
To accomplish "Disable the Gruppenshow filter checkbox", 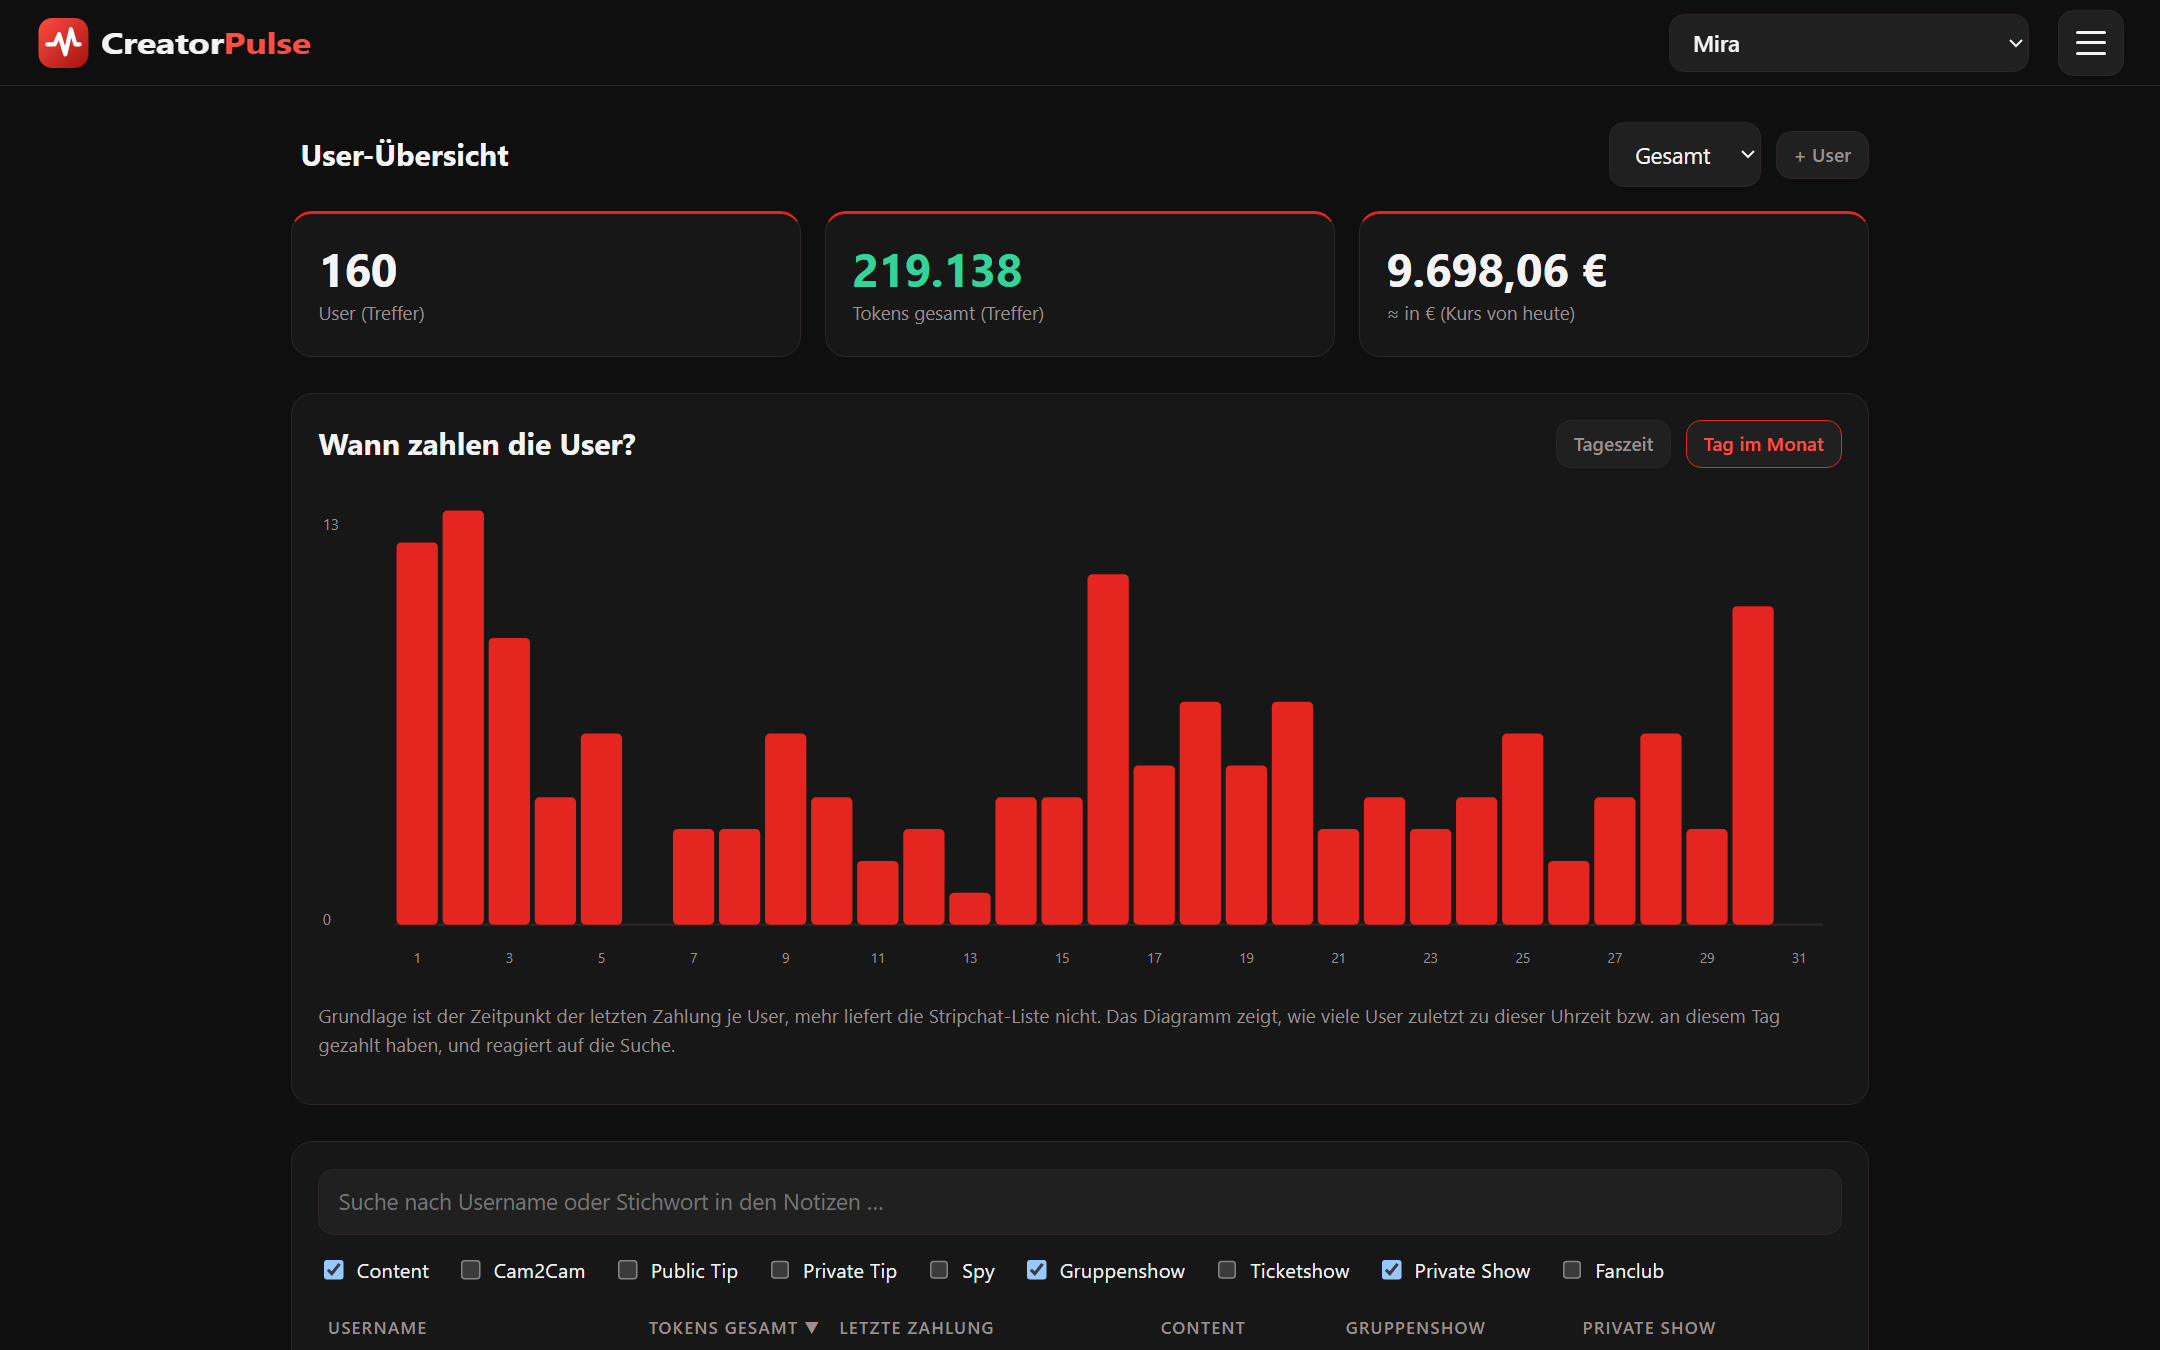I will point(1037,1270).
